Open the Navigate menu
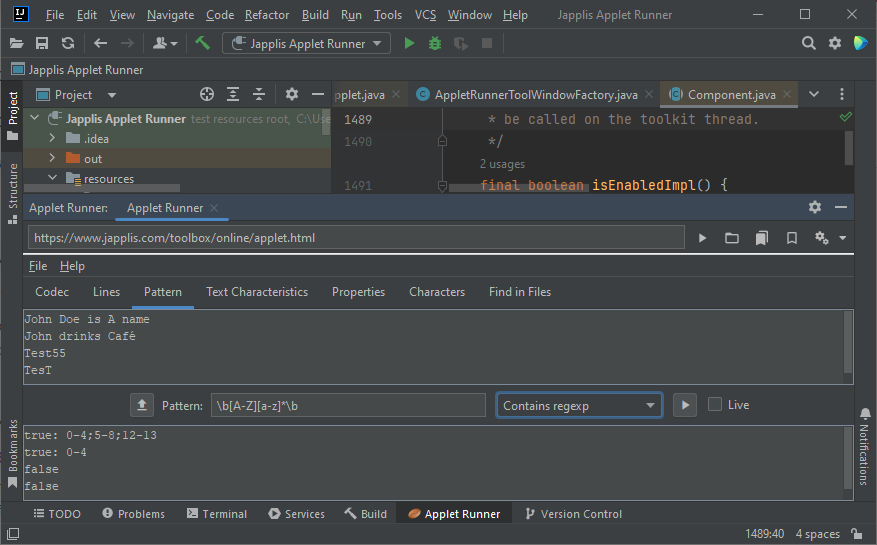The image size is (877, 545). [x=171, y=15]
